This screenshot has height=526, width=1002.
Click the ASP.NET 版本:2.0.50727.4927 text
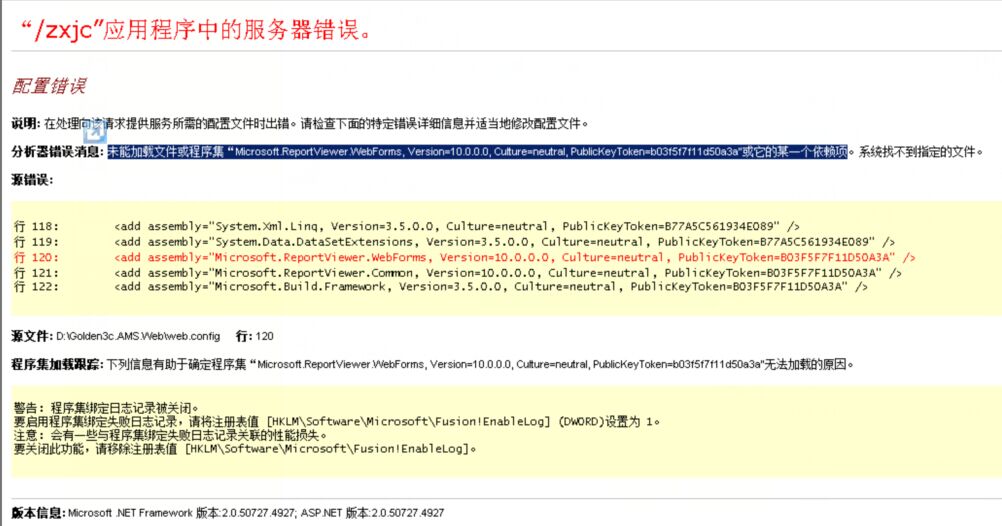tap(373, 513)
